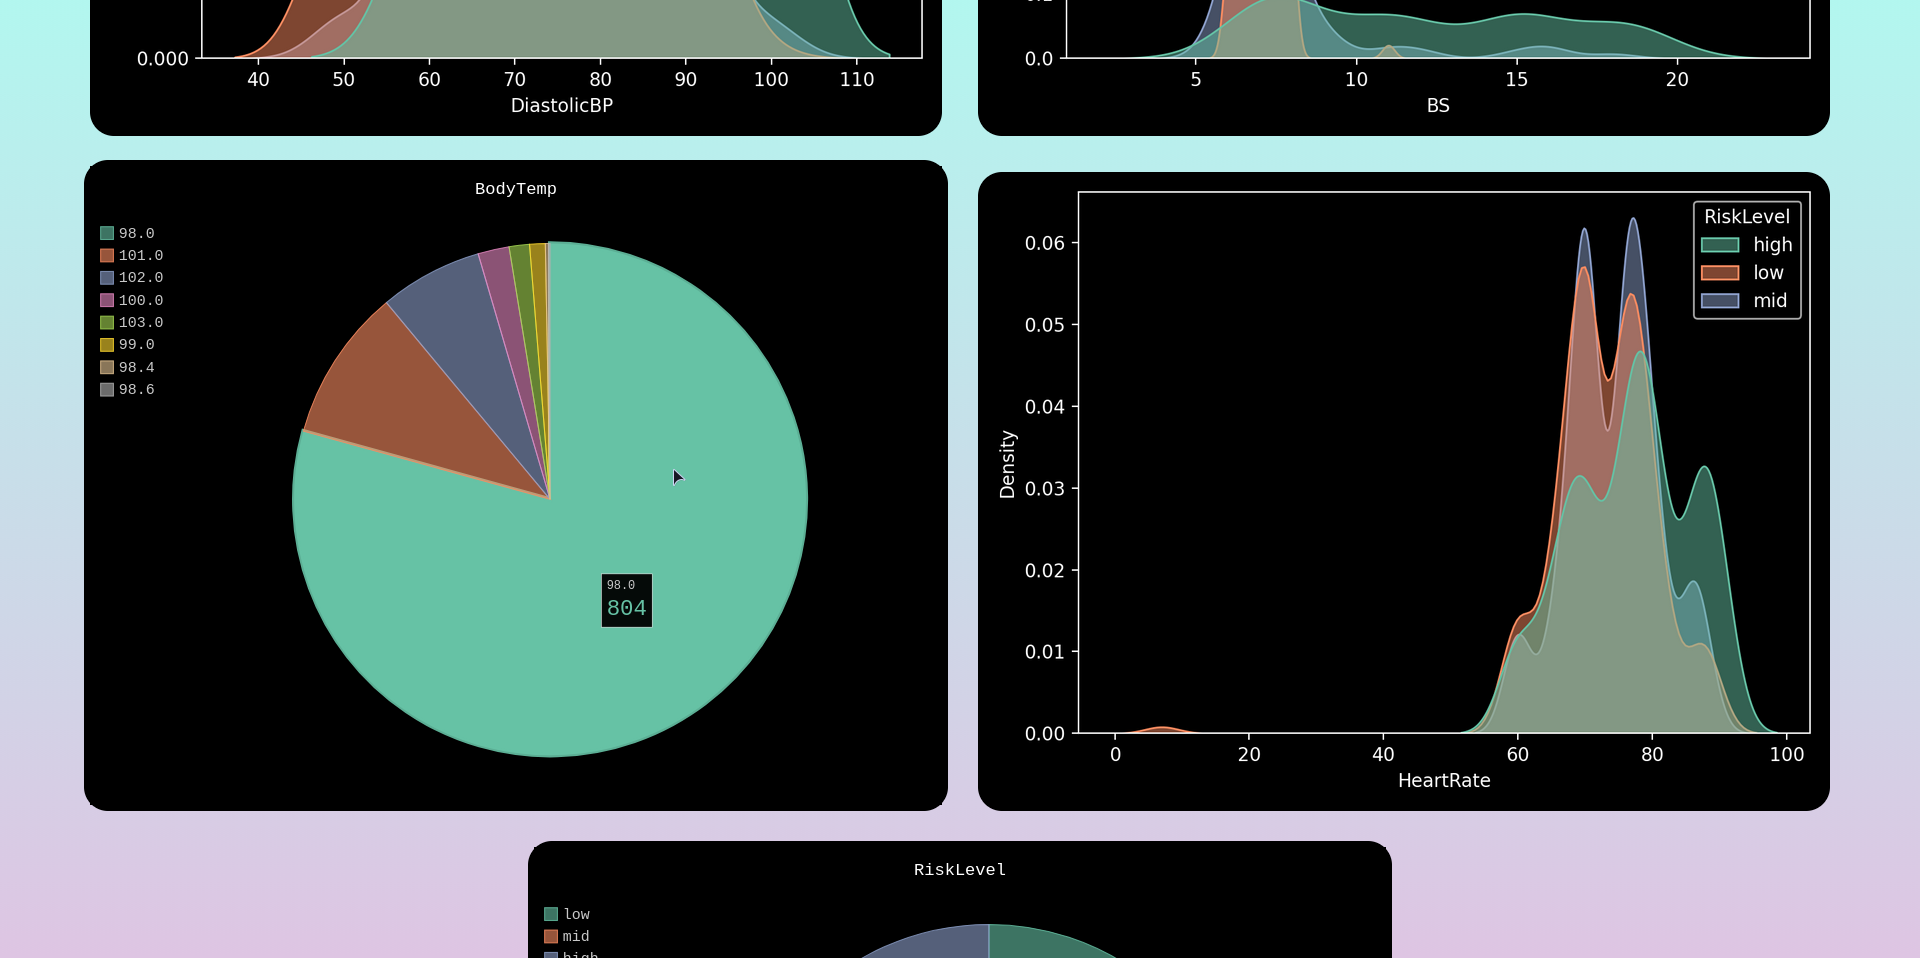The height and width of the screenshot is (958, 1920).
Task: Toggle the 98.0 legend entry in BodyTemp
Action: tap(106, 232)
